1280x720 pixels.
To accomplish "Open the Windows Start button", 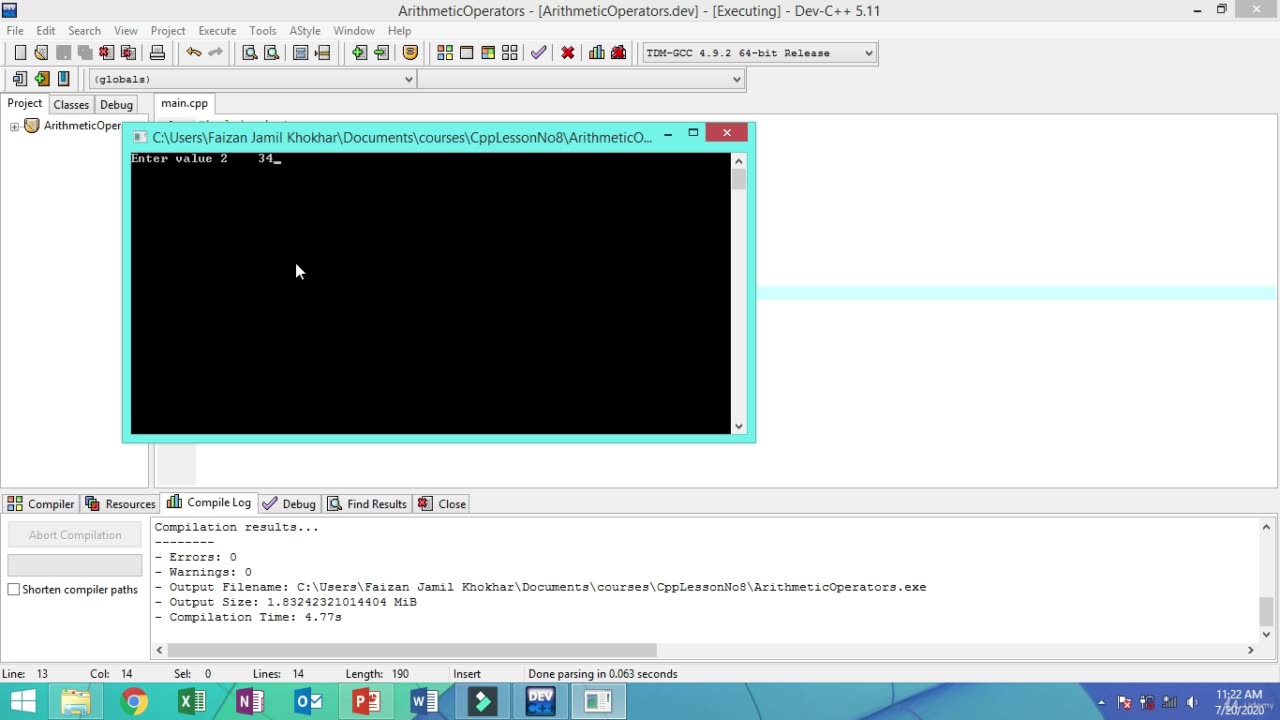I will click(23, 702).
